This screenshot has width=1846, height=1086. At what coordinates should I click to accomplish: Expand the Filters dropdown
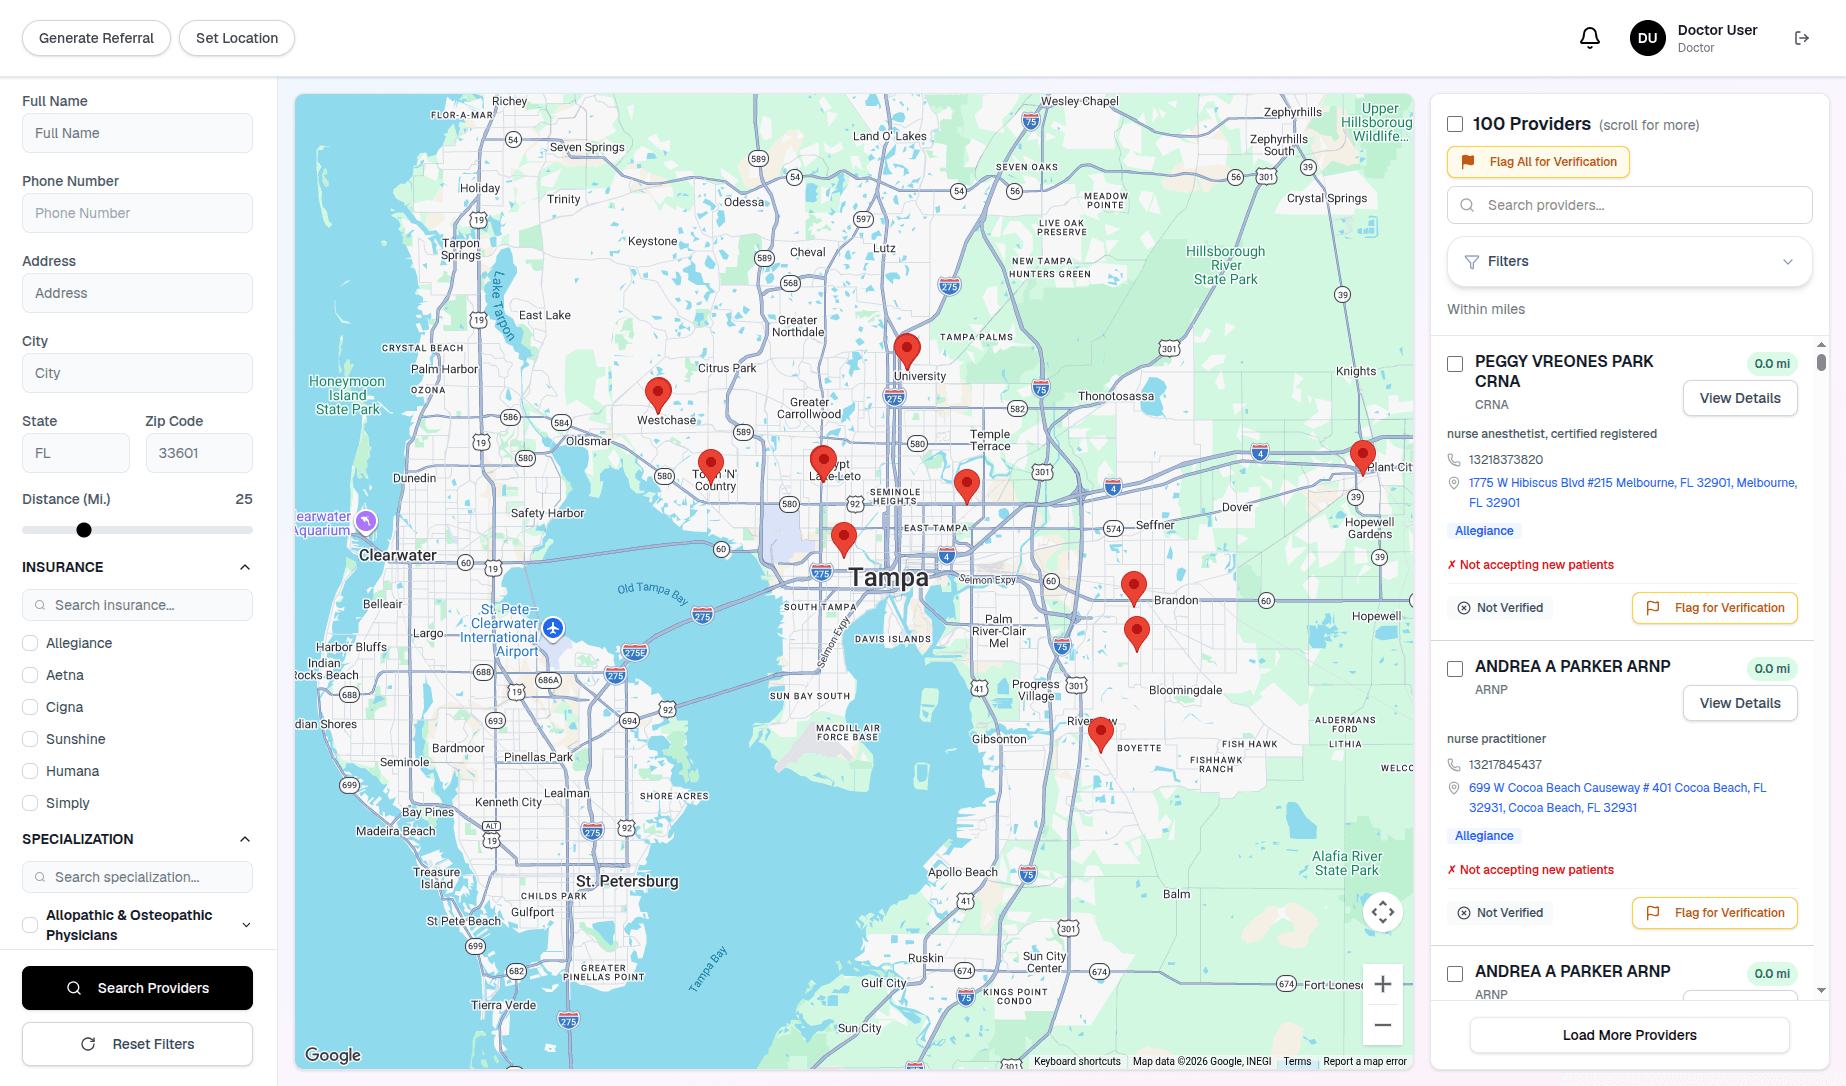point(1629,262)
